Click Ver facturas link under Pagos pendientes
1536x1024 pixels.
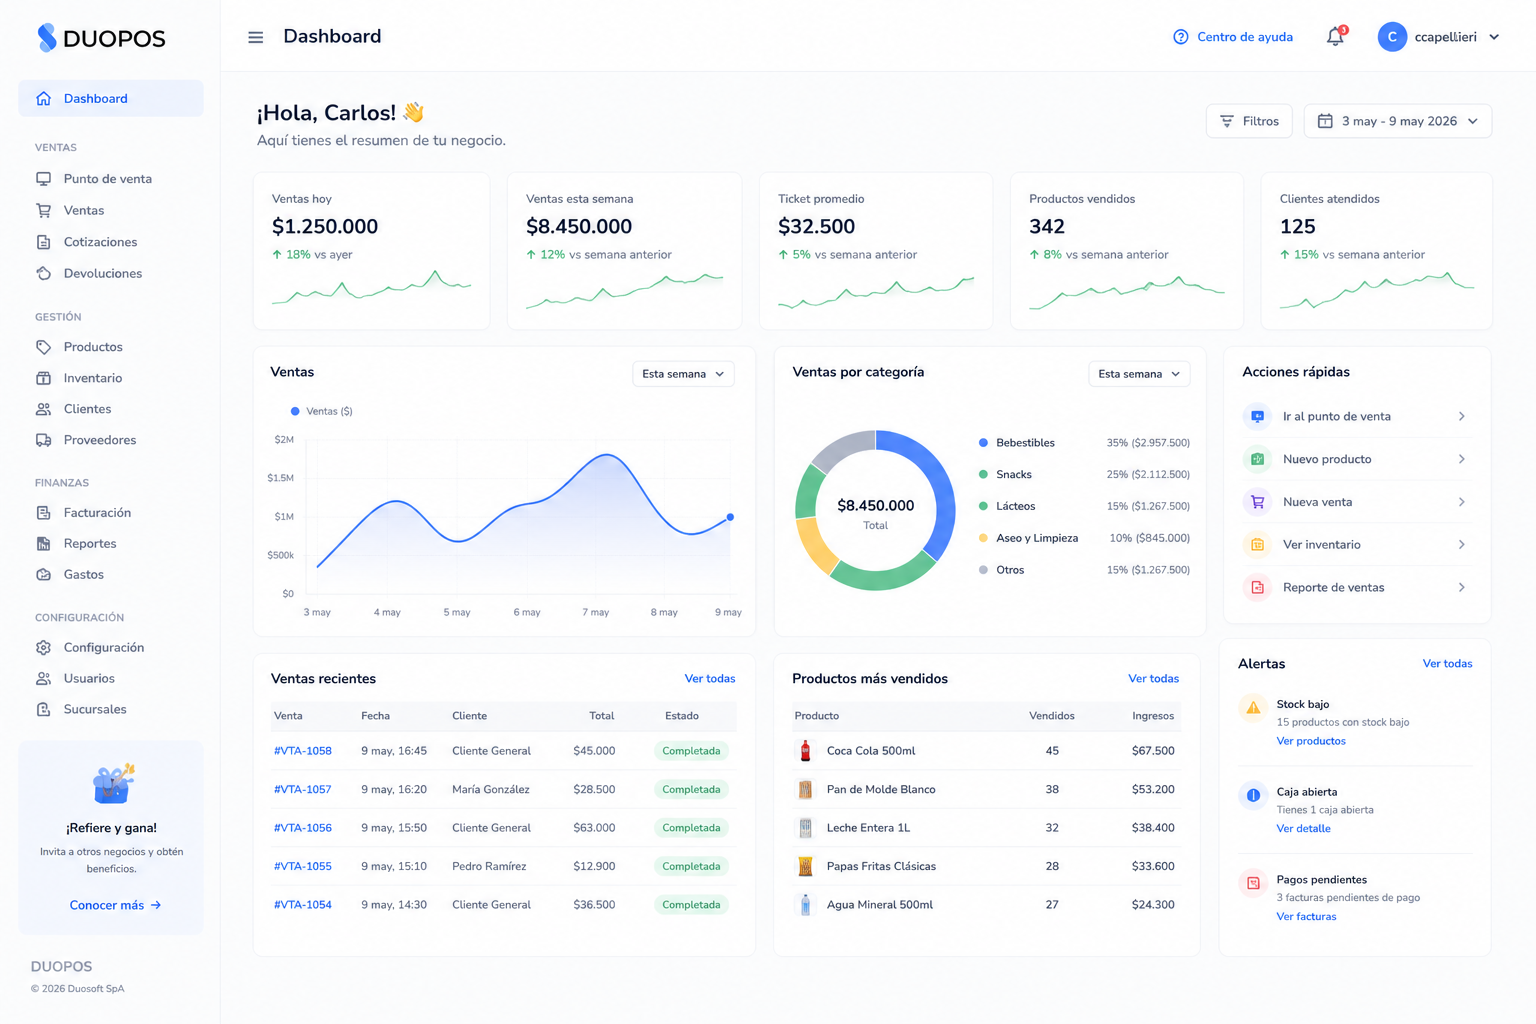[x=1306, y=917]
